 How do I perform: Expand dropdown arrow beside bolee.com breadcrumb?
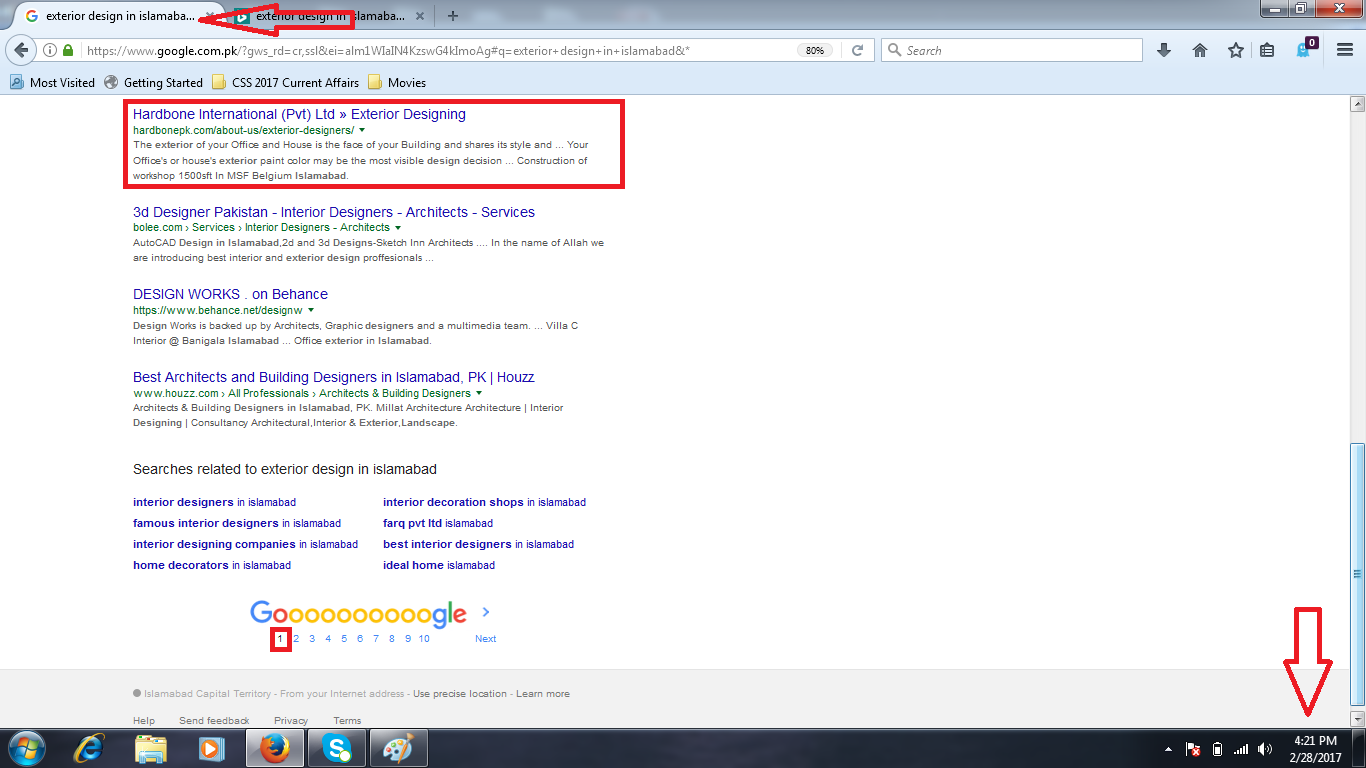tap(398, 228)
